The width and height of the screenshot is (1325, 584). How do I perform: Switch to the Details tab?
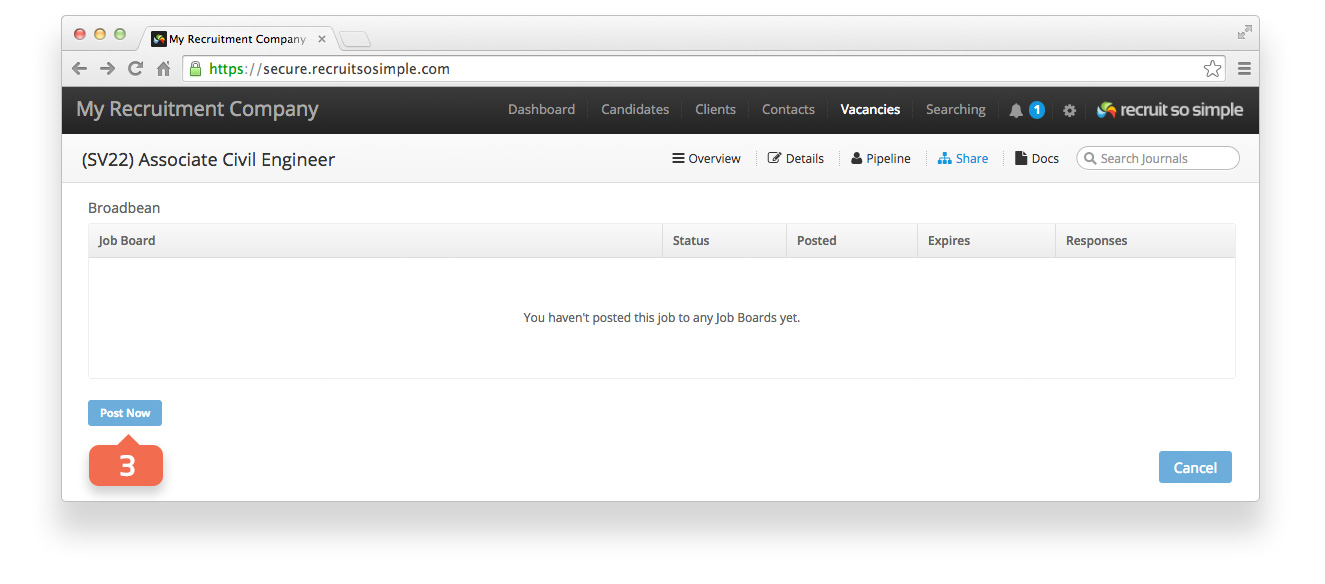(x=796, y=158)
